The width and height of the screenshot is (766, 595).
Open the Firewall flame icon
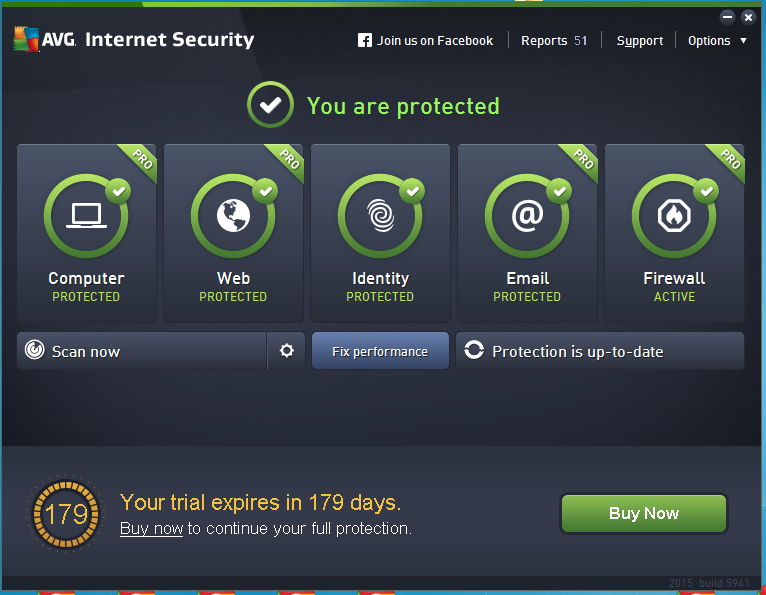(674, 216)
